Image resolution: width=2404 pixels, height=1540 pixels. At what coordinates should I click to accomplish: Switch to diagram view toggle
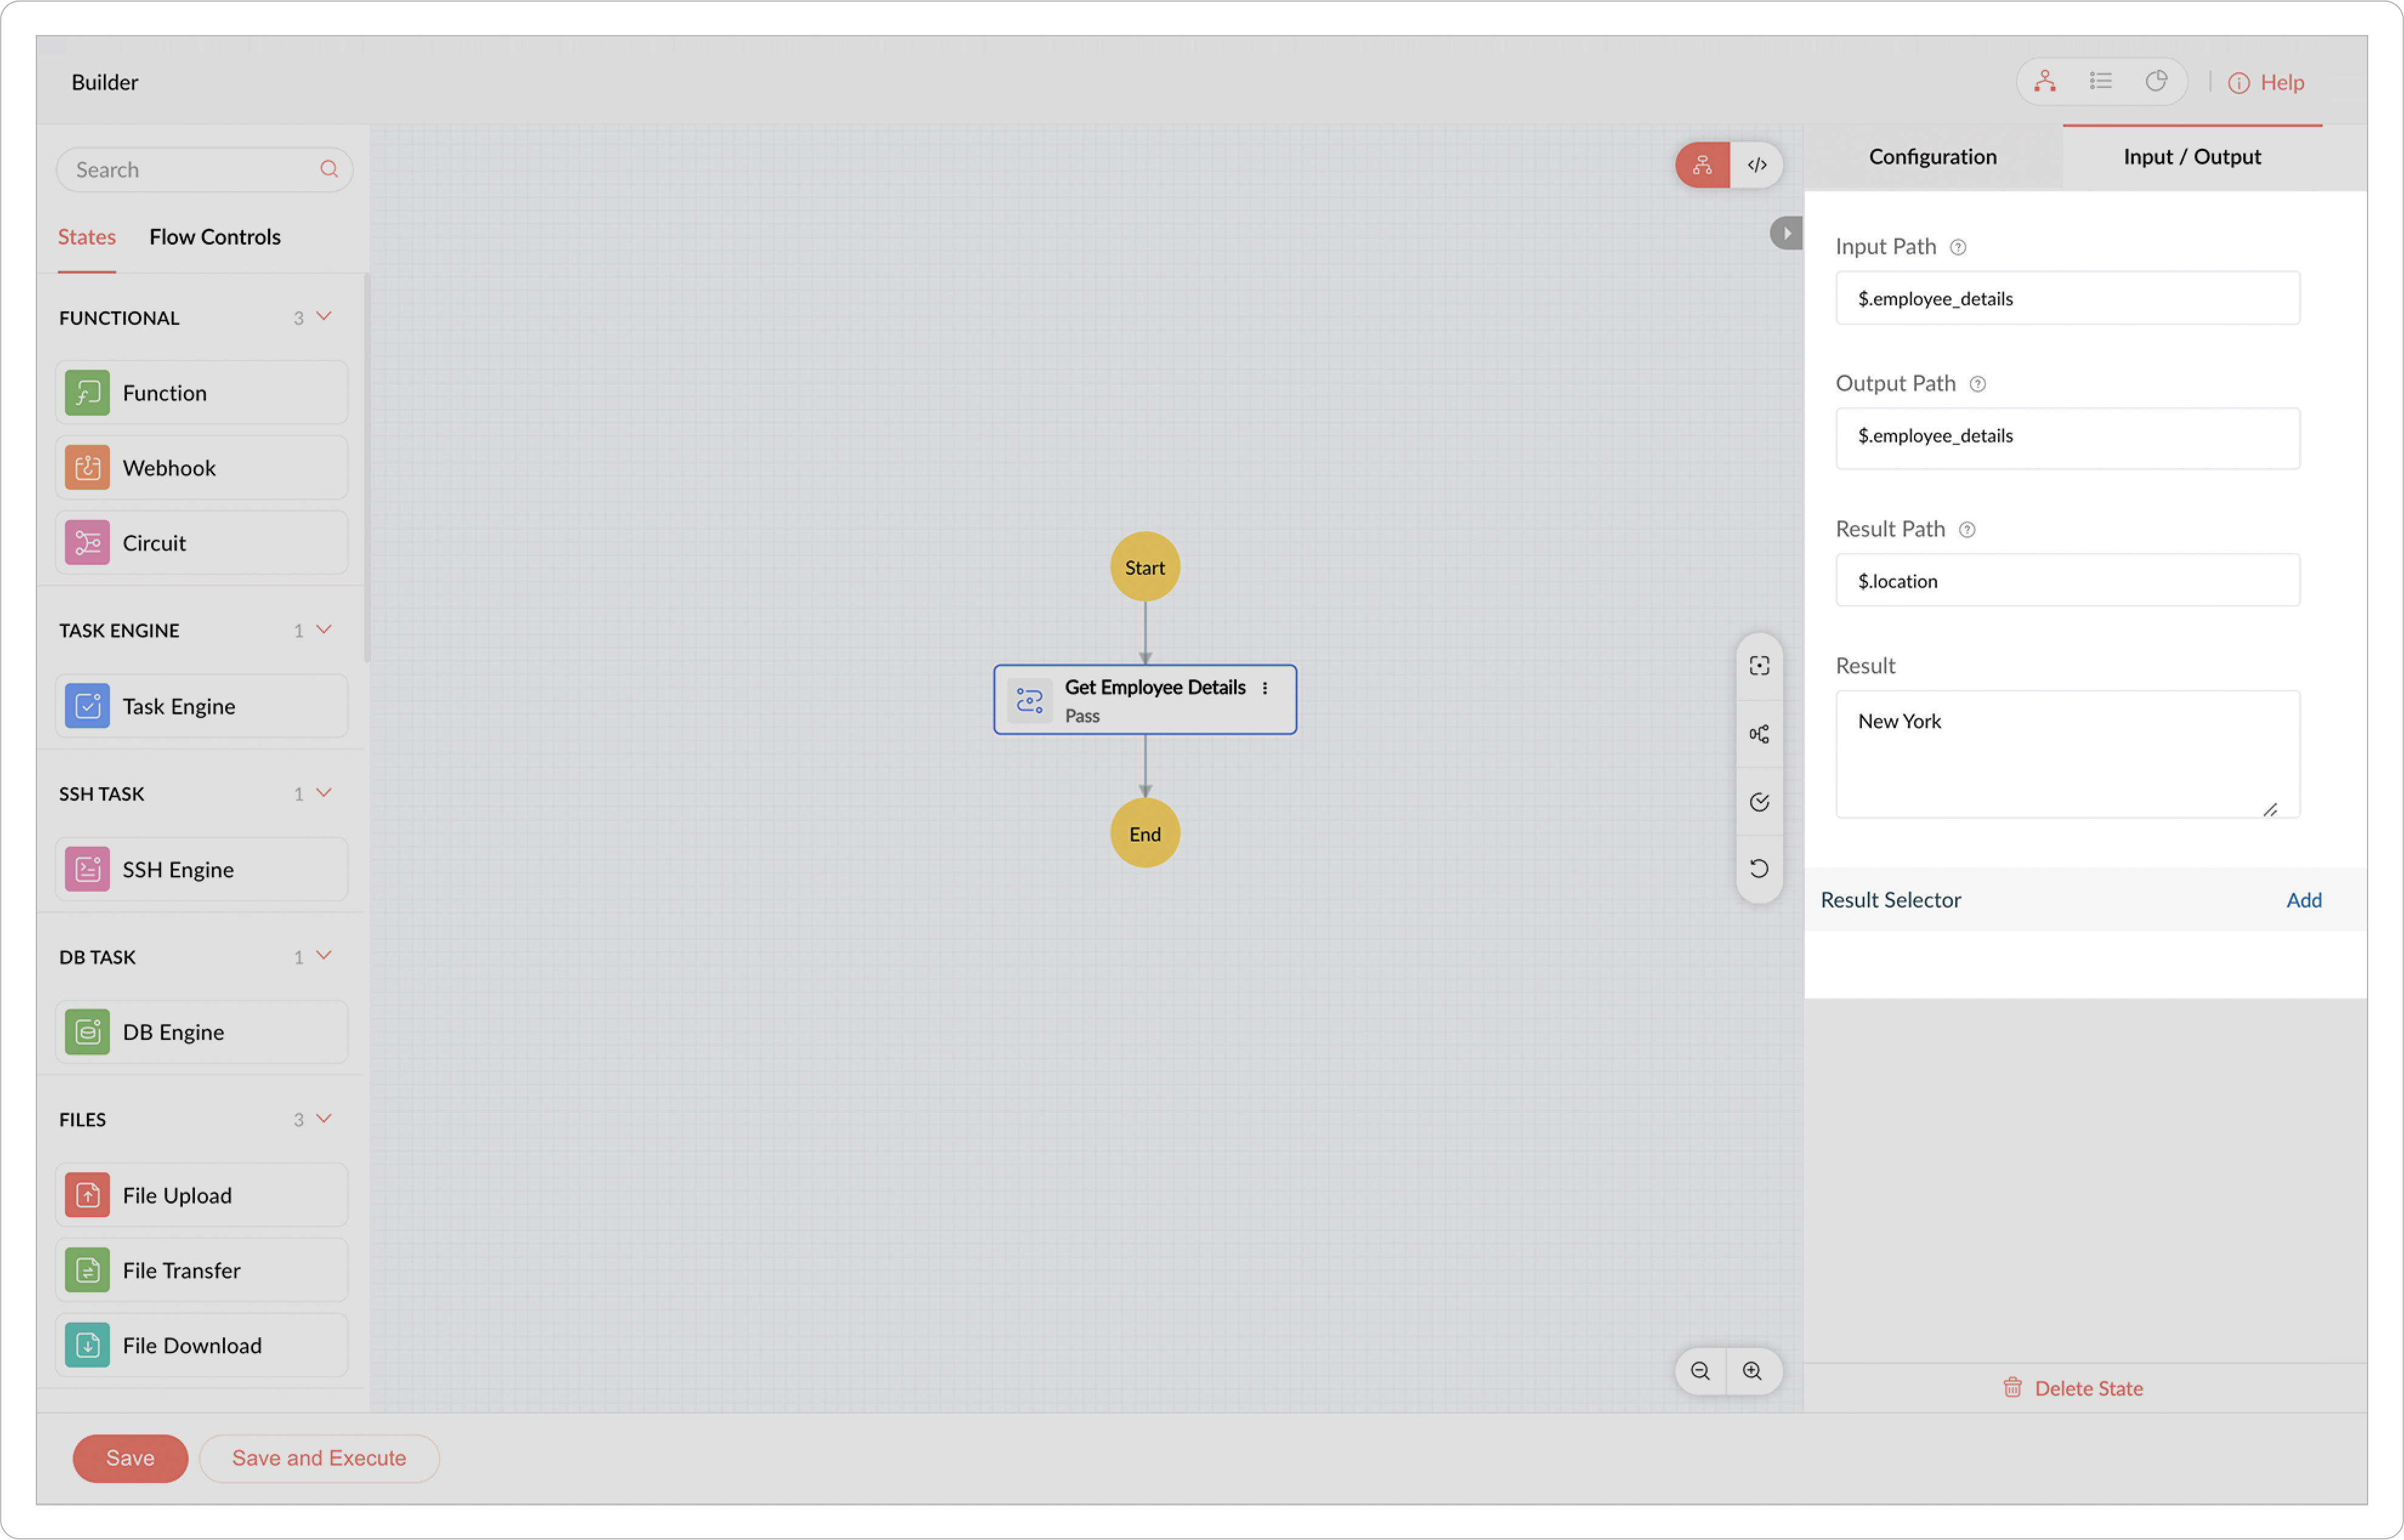click(1702, 165)
